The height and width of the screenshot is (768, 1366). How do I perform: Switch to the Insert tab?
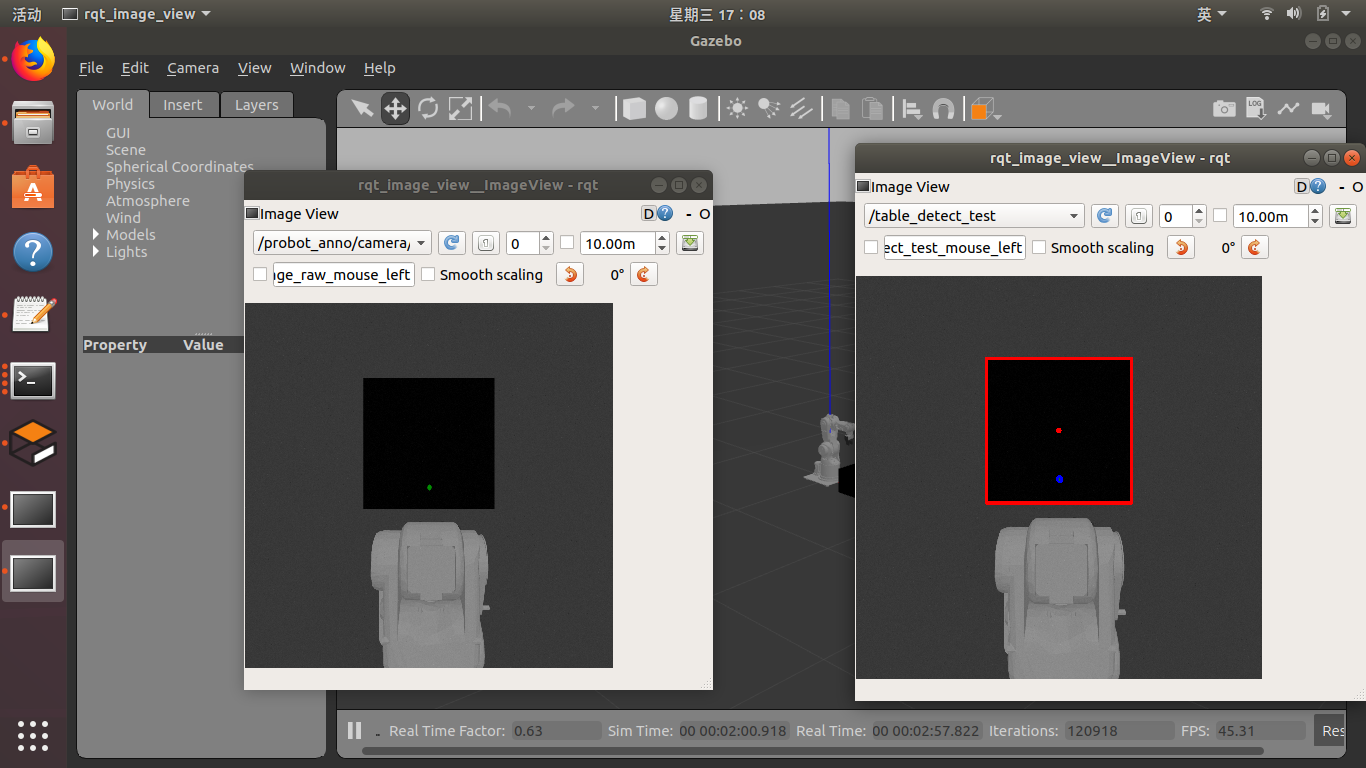[183, 105]
